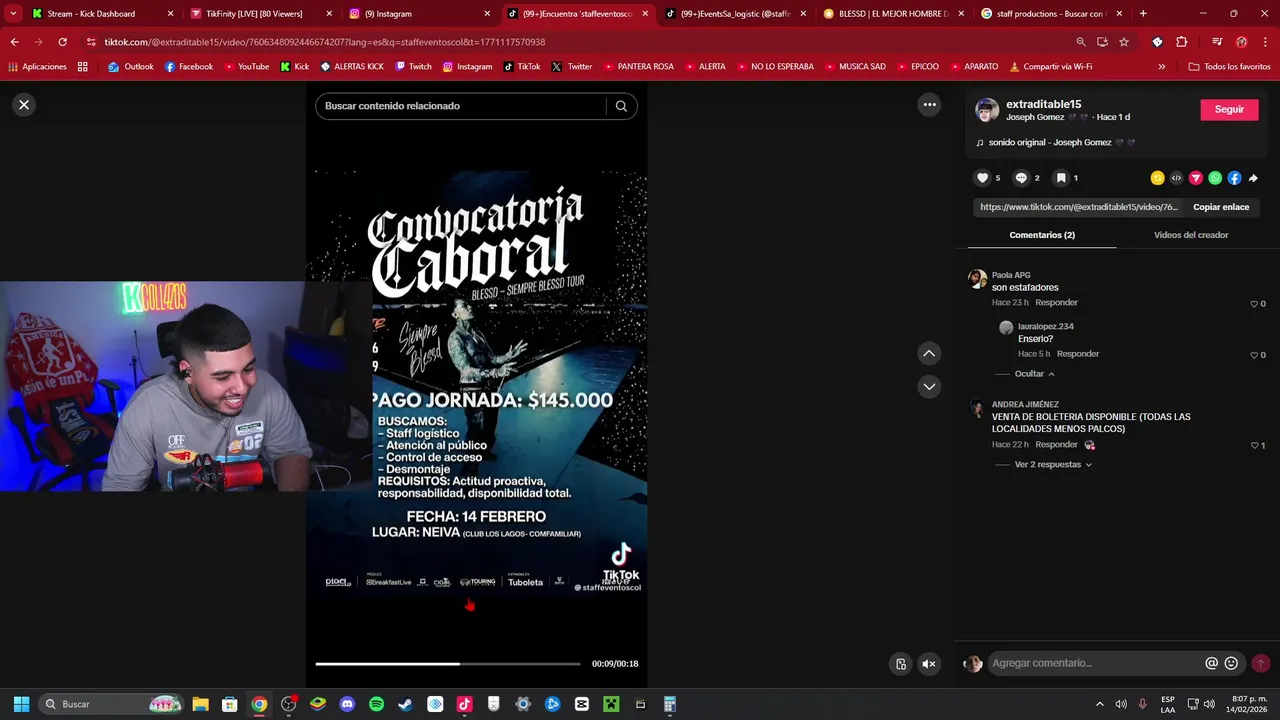Screen dimensions: 1280x720
Task: Select Comentarios (2) tab
Action: [x=1042, y=235]
